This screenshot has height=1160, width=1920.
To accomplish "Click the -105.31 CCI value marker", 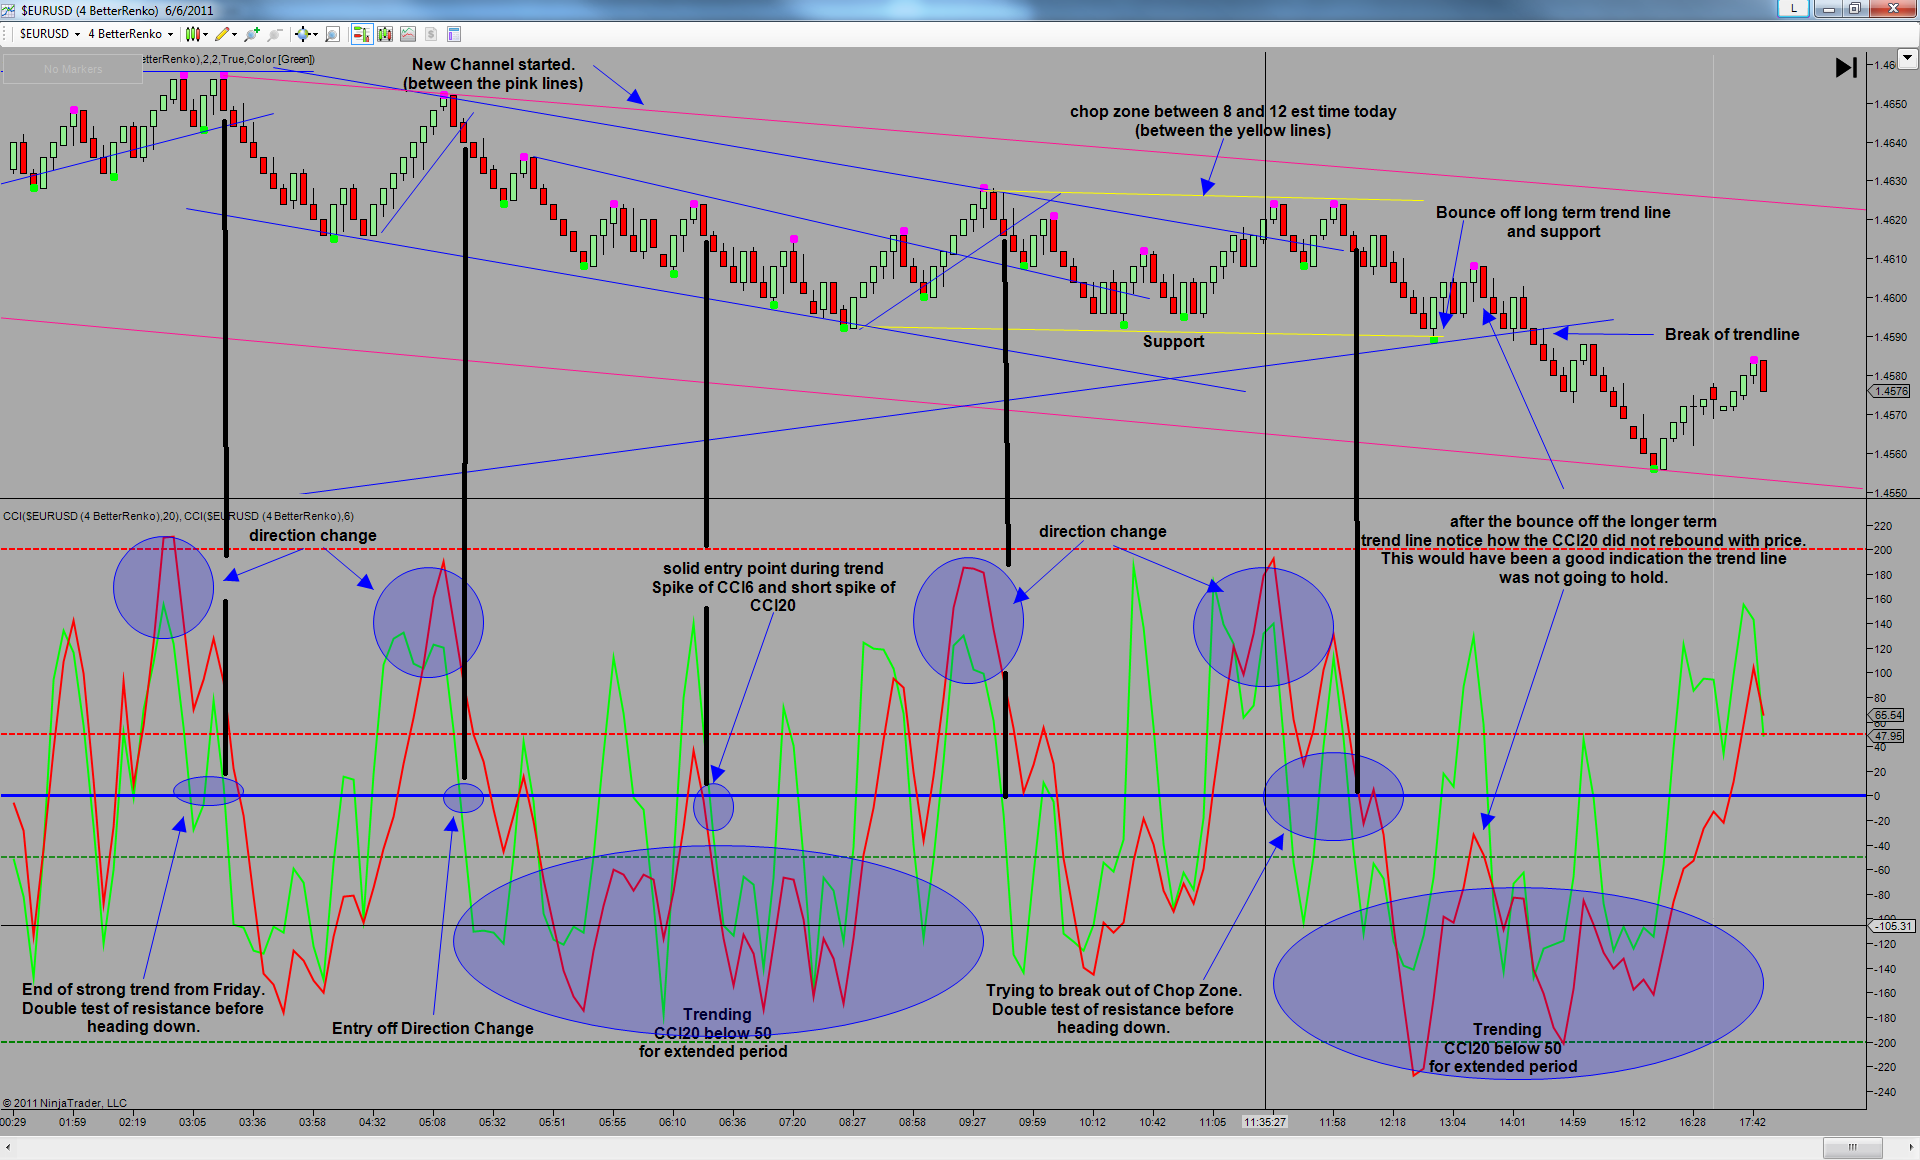I will click(x=1892, y=926).
